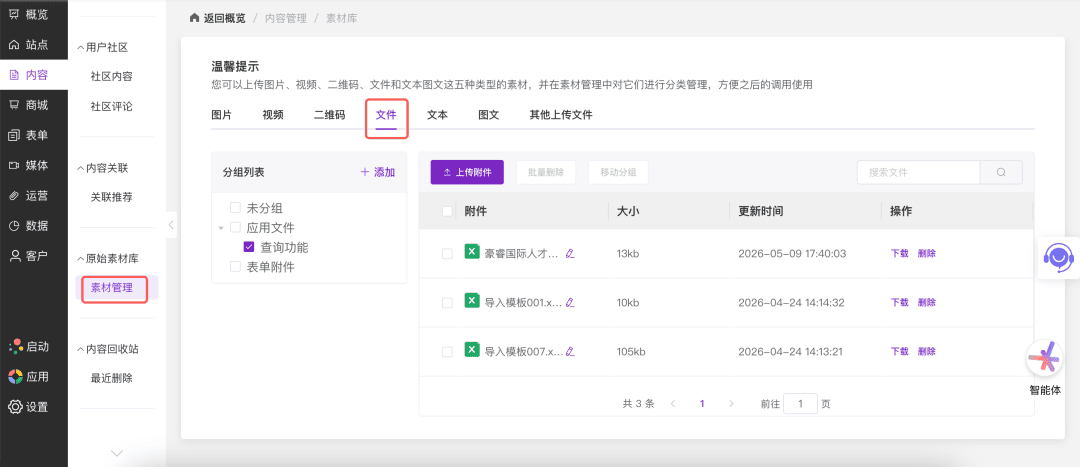Switch to the 文件 tab
Viewport: 1080px width, 467px height.
[386, 115]
